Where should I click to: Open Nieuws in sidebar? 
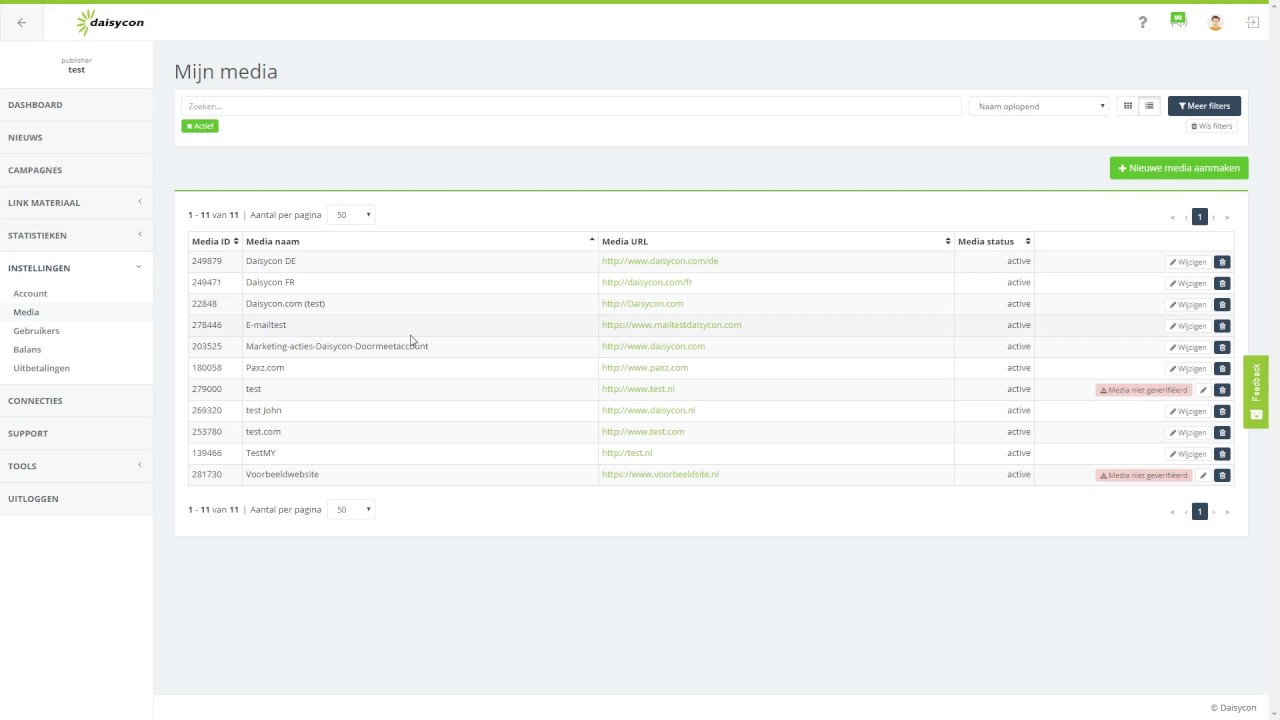pyautogui.click(x=76, y=137)
